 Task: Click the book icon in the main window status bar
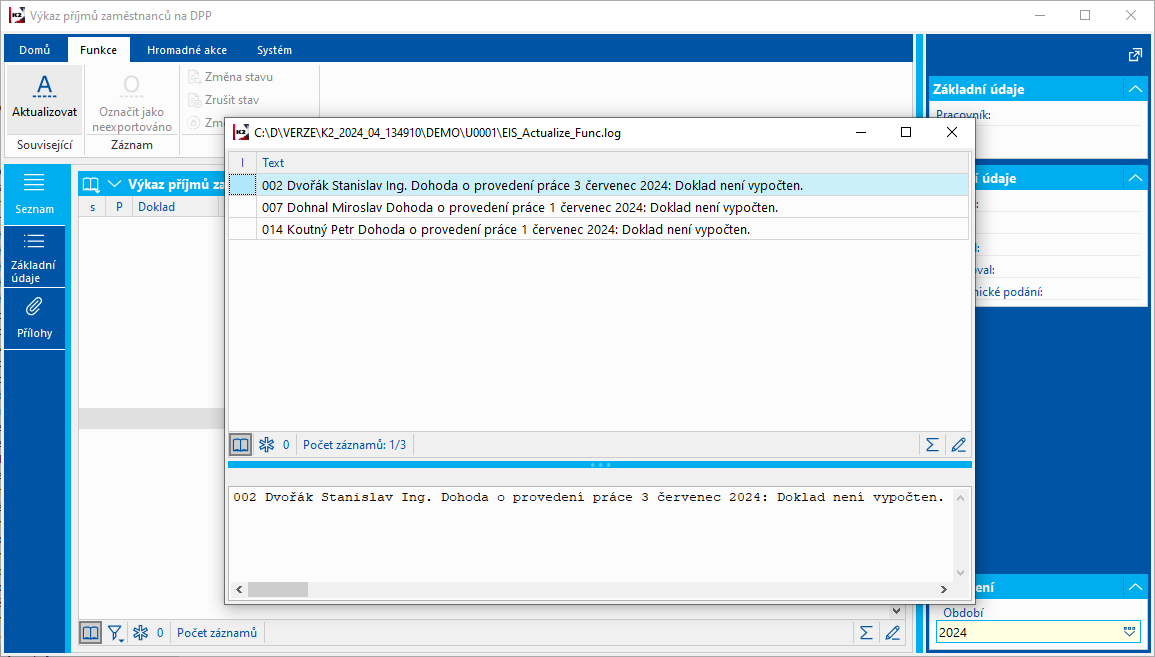[x=91, y=632]
